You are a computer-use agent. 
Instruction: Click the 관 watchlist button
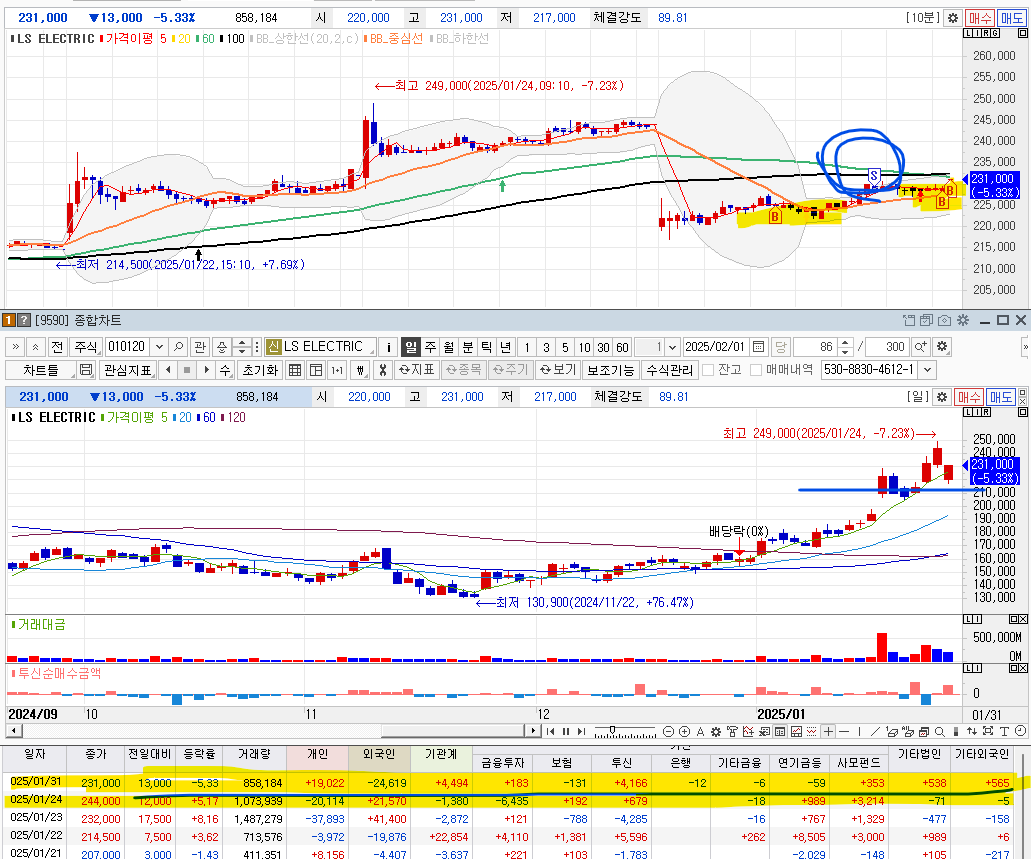click(200, 347)
